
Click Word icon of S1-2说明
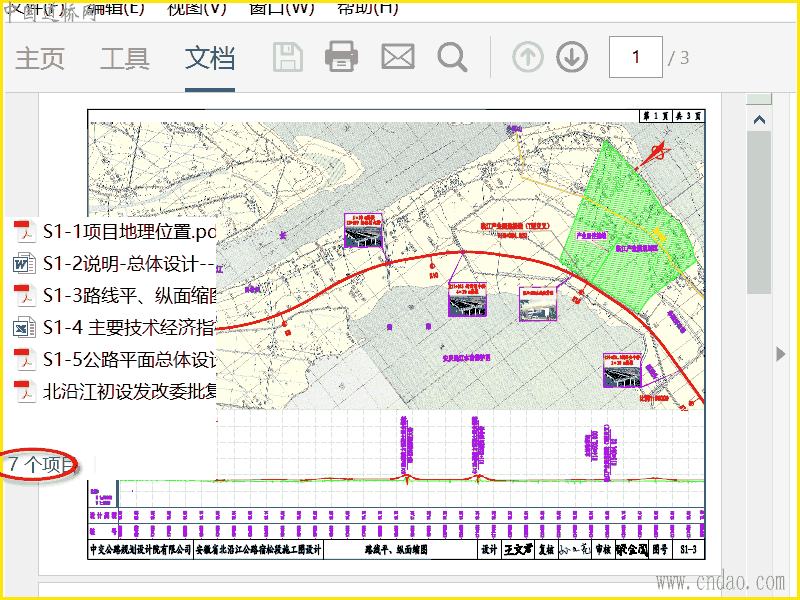point(24,264)
